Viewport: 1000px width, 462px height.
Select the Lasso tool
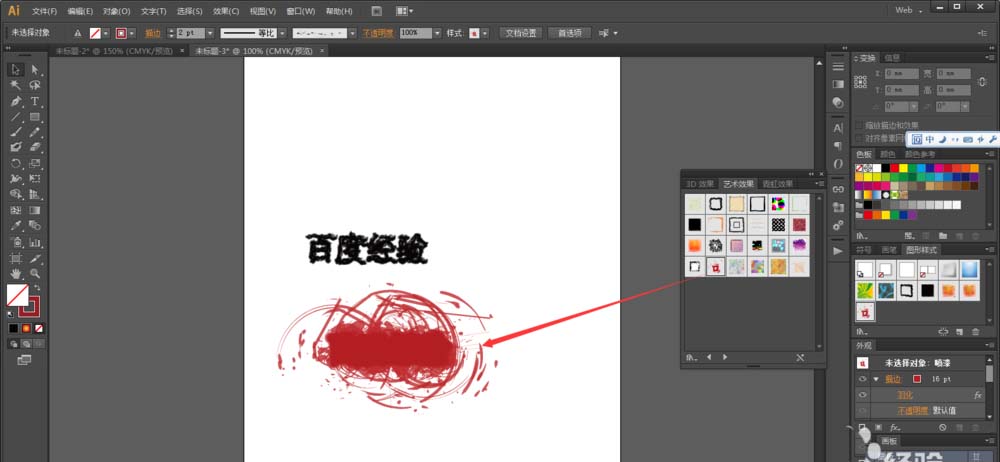(35, 85)
